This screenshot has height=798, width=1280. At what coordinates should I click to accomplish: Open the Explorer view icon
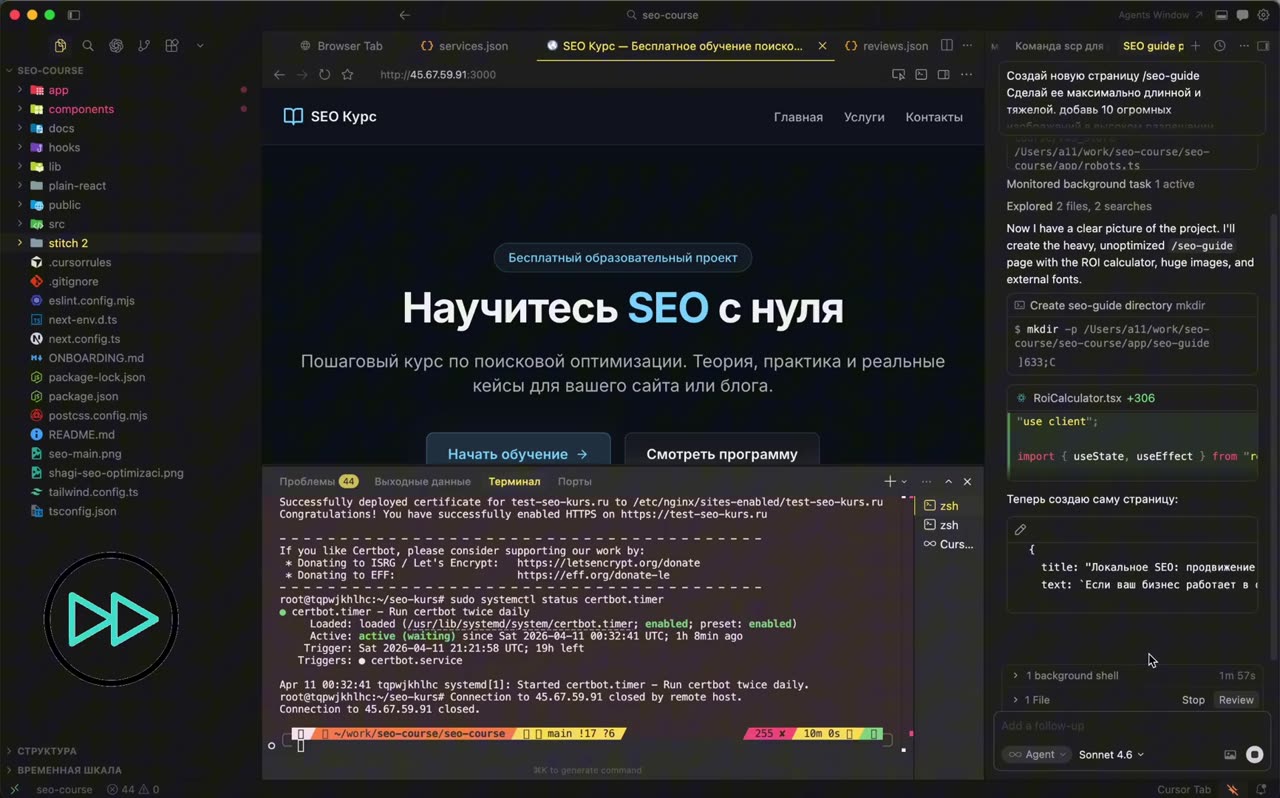pyautogui.click(x=60, y=46)
